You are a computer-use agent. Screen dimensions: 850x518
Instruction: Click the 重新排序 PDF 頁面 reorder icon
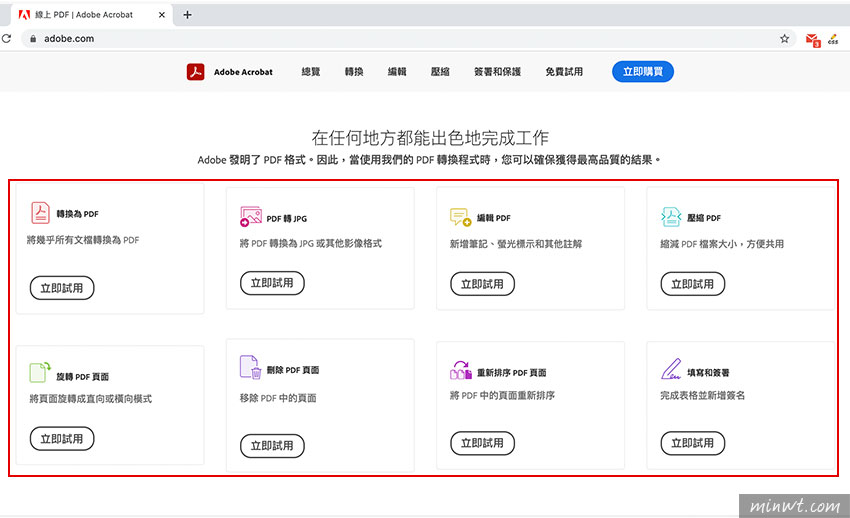(x=461, y=370)
